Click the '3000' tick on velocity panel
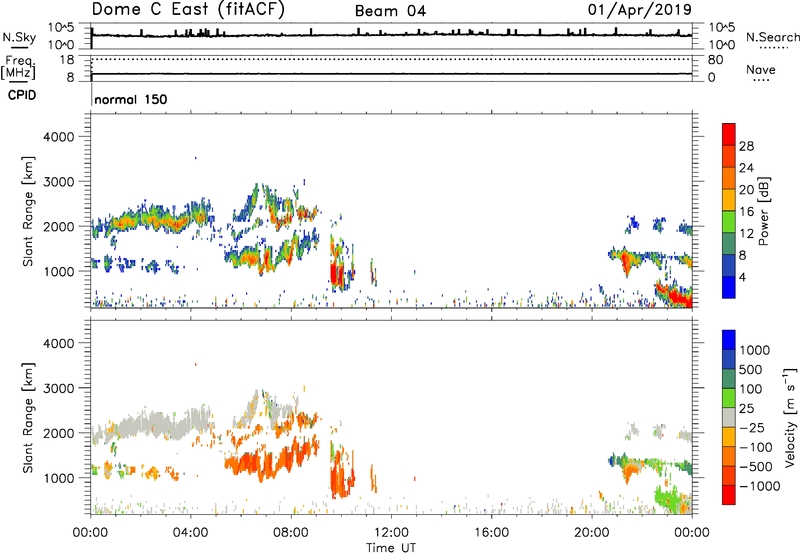Screen dimensions: 800x554 59,388
